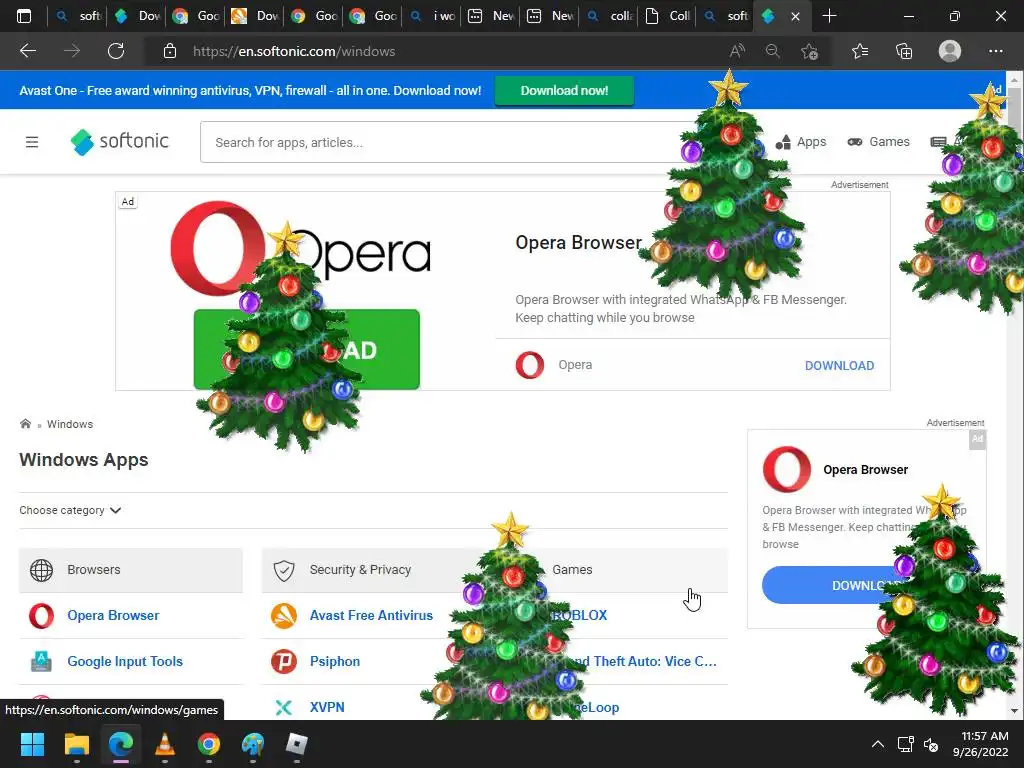Image resolution: width=1024 pixels, height=768 pixels.
Task: Open the Psiphon app link
Action: pos(334,661)
